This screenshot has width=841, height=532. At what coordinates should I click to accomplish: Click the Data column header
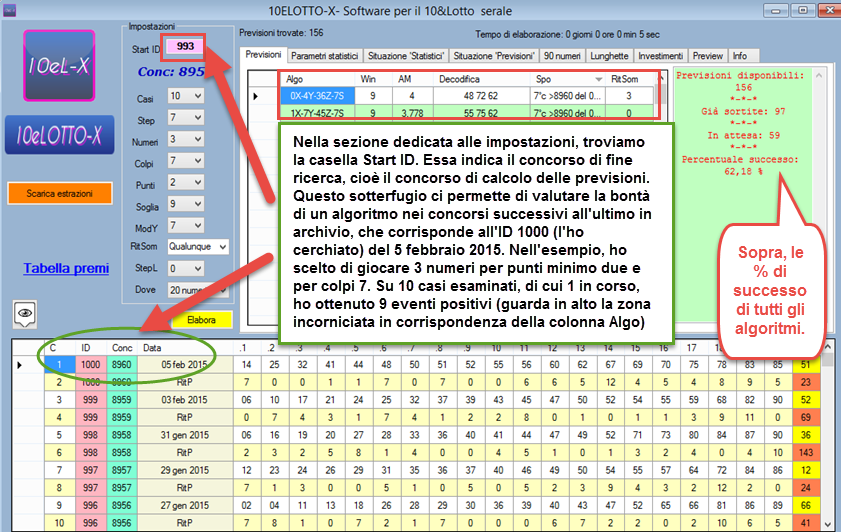click(185, 348)
